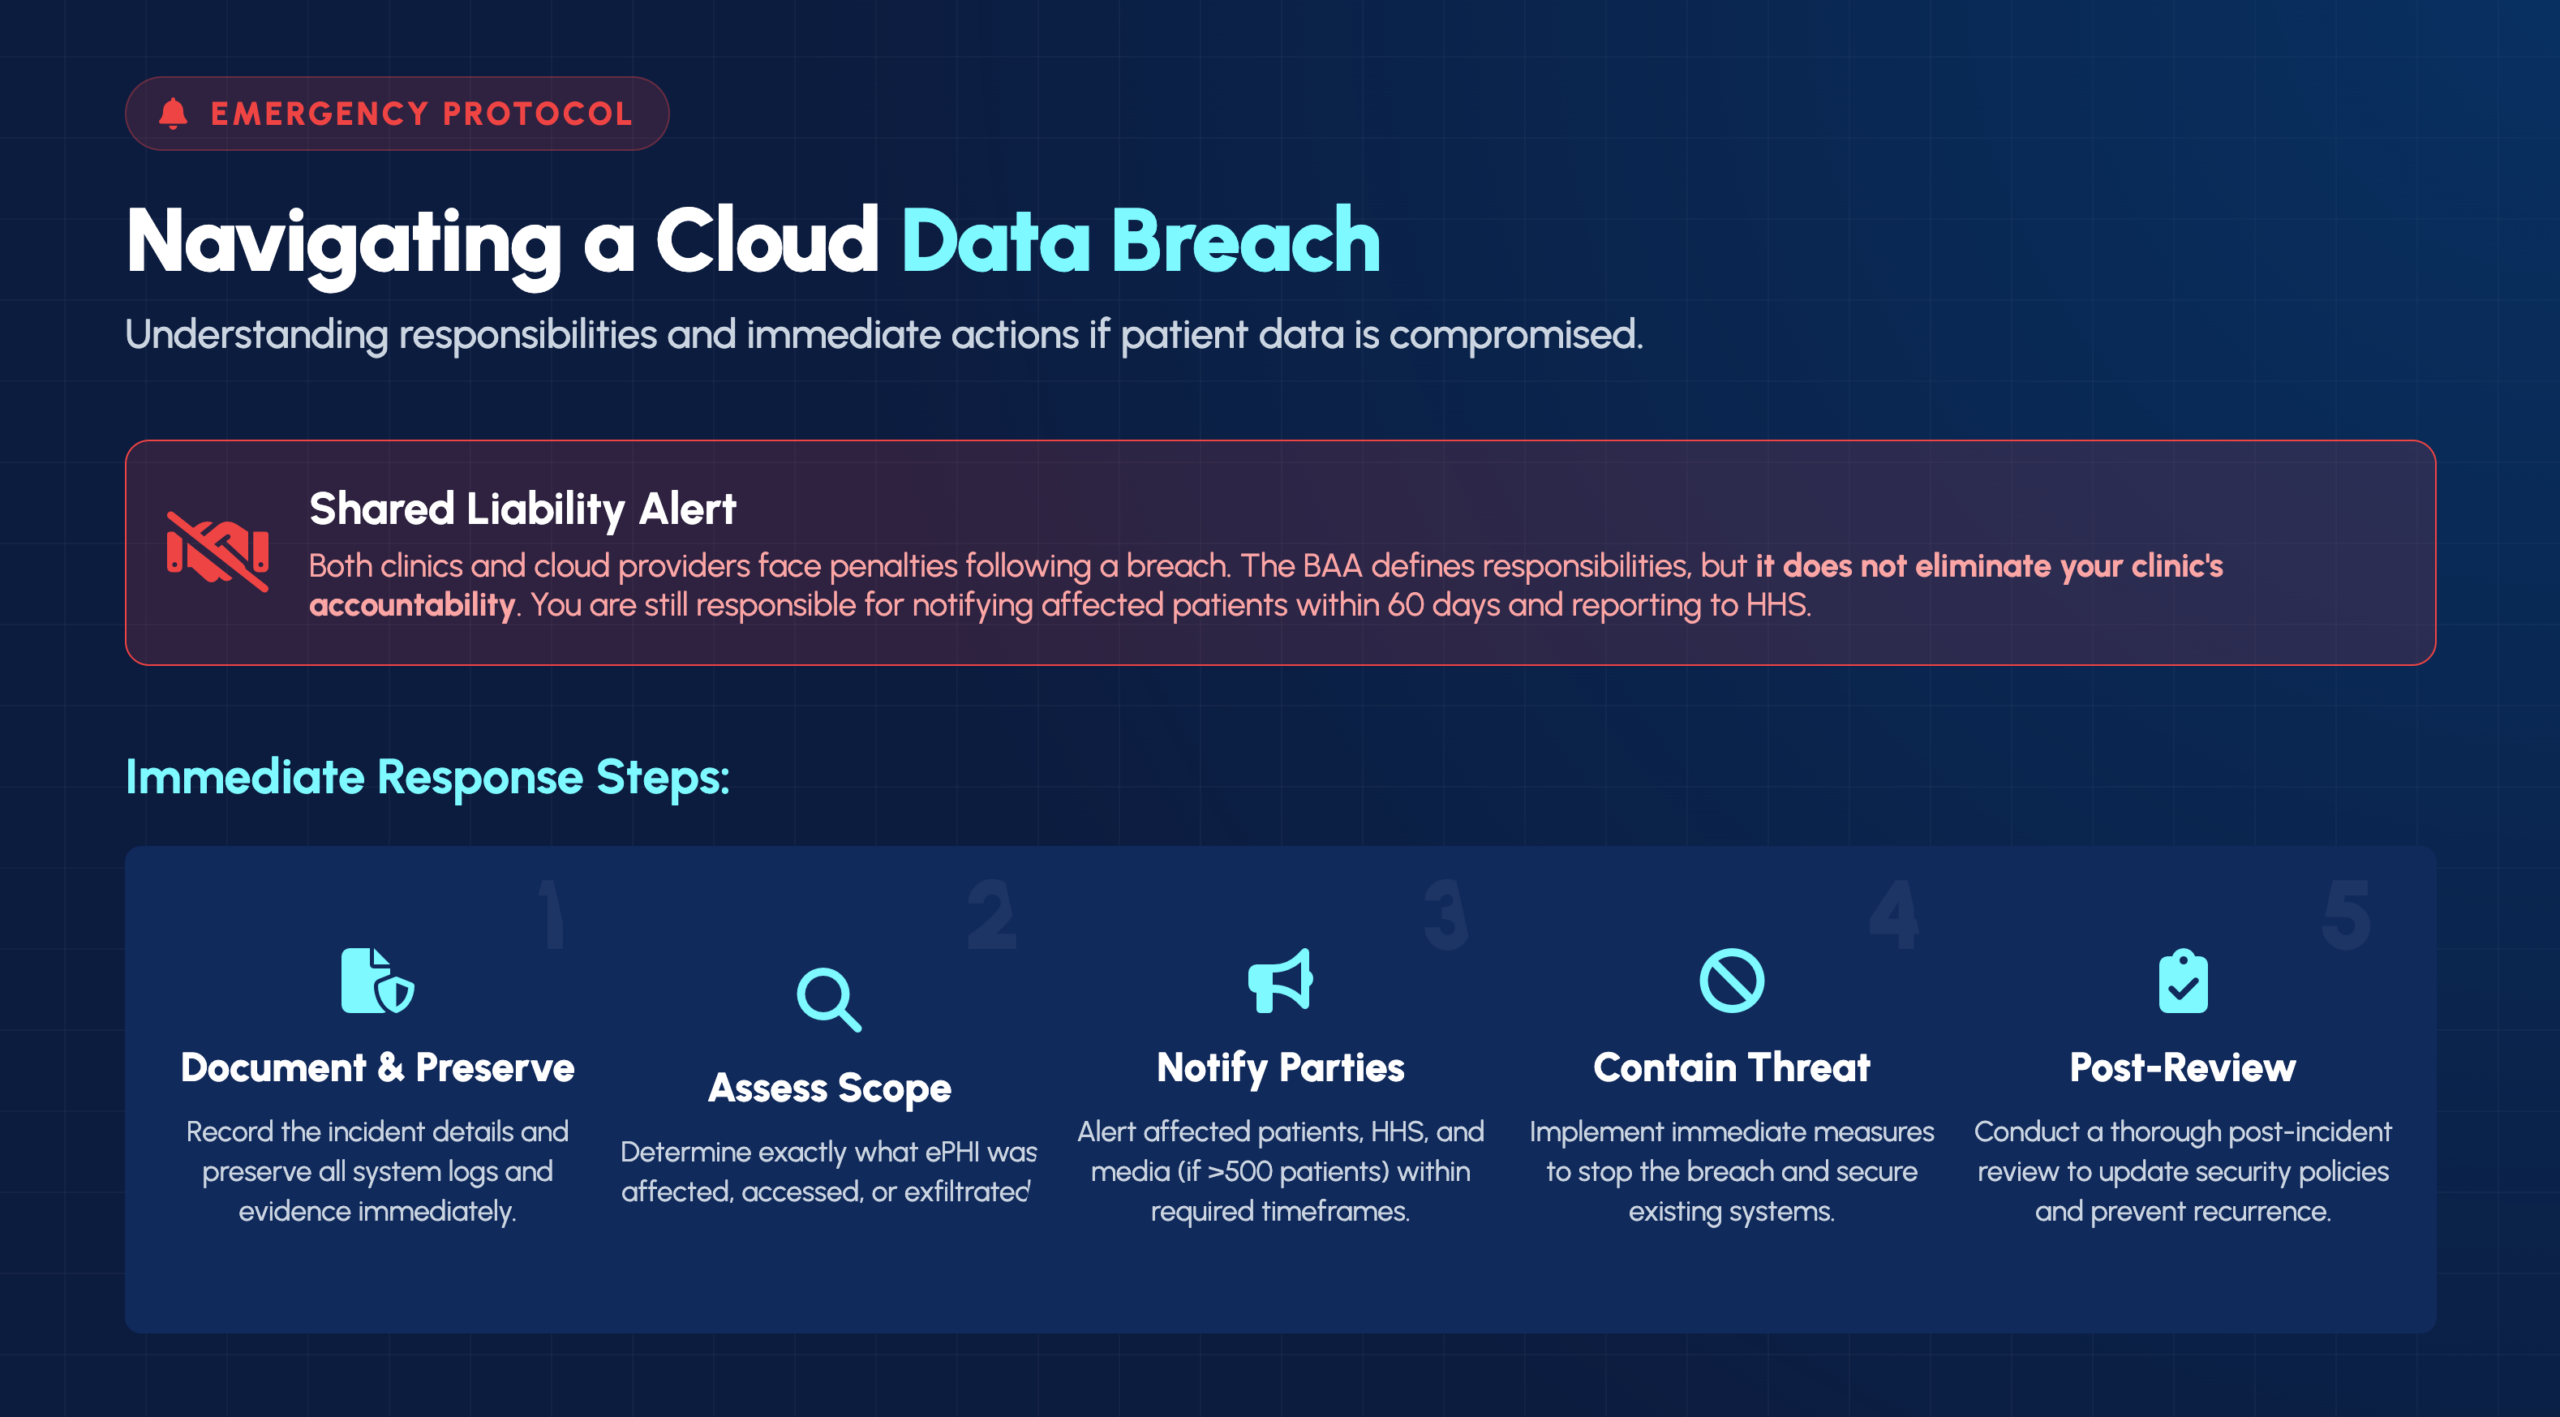Click the megaphone icon
The width and height of the screenshot is (2560, 1417).
coord(1280,981)
